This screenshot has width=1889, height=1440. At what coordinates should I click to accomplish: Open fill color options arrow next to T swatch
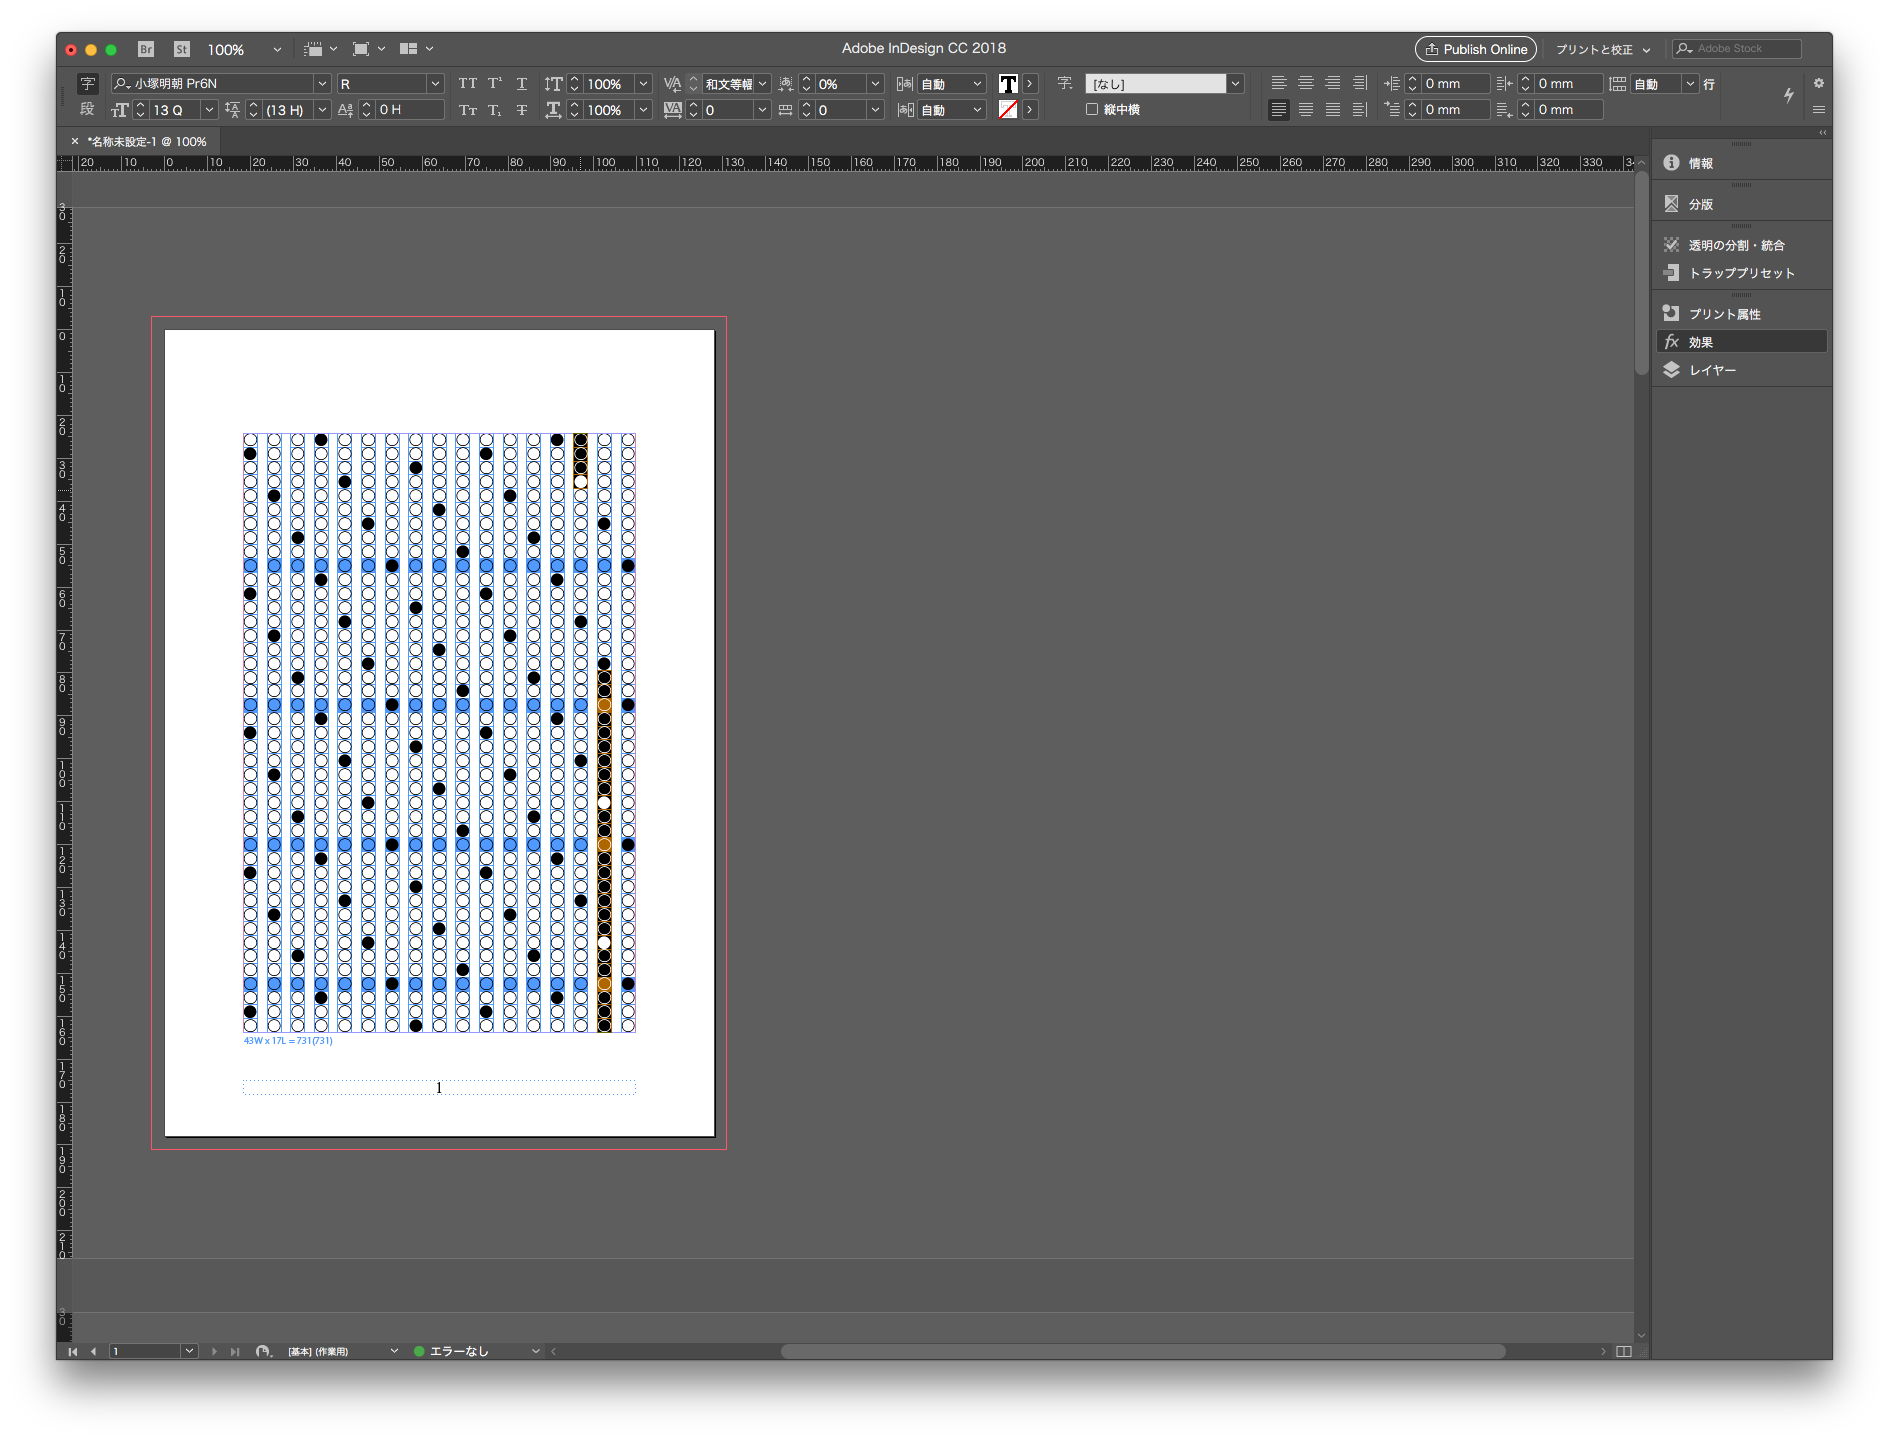[x=1030, y=84]
